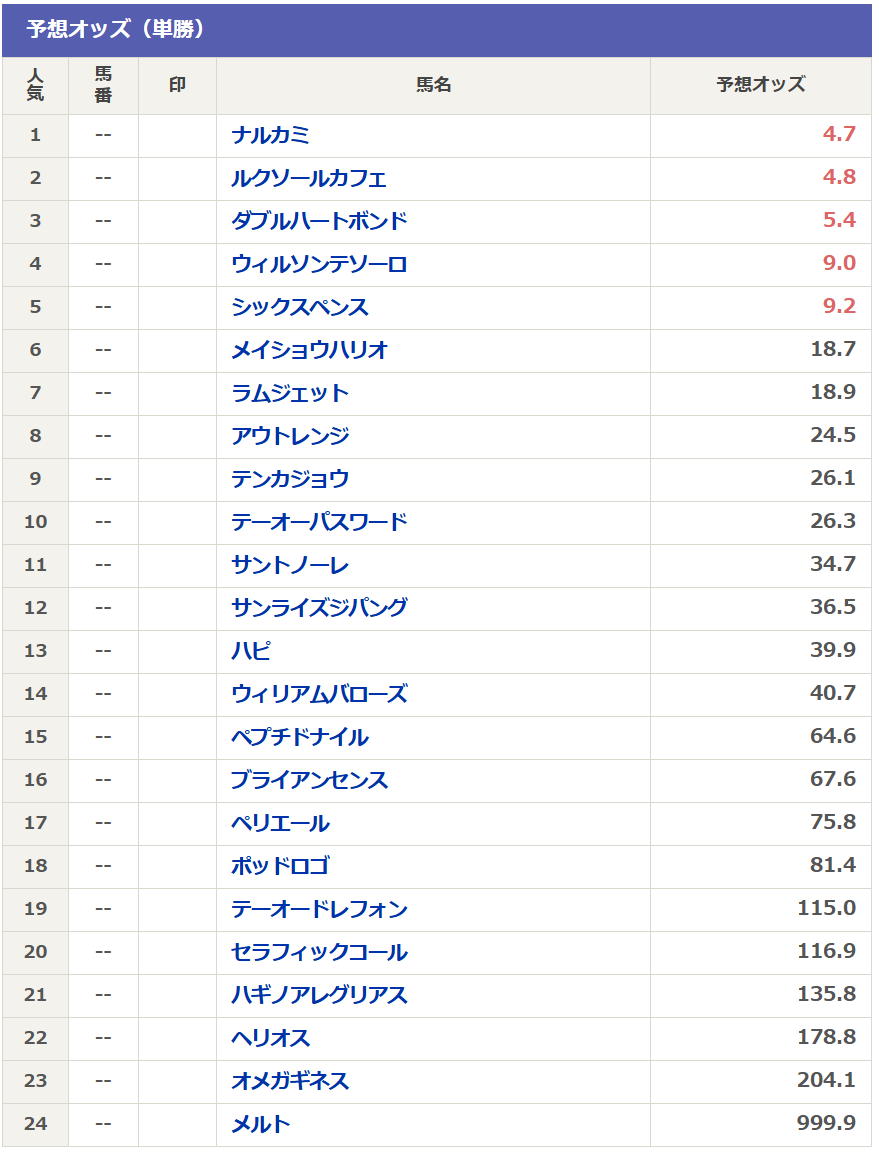Open the ナルカミ horse page
The width and height of the screenshot is (879, 1156).
270,135
